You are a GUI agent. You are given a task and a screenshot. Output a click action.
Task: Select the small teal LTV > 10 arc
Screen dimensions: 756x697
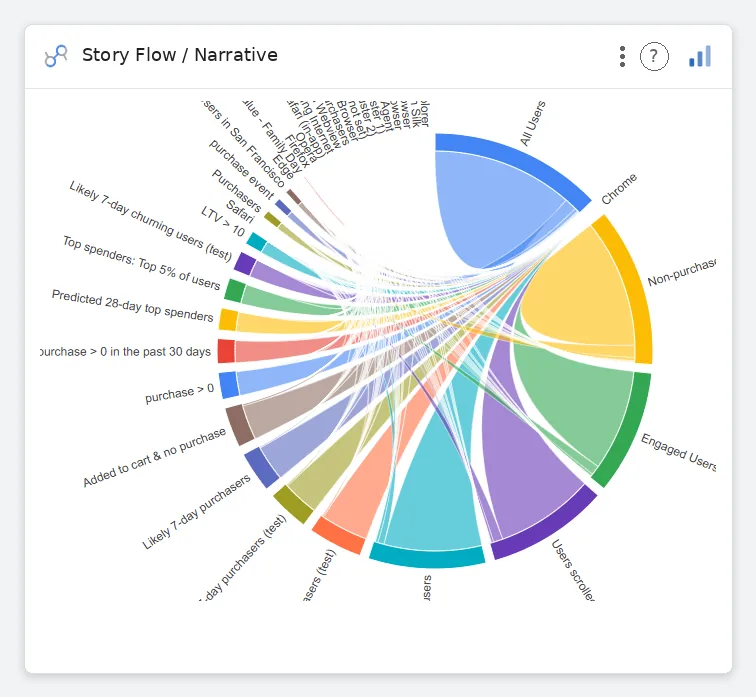[x=256, y=241]
